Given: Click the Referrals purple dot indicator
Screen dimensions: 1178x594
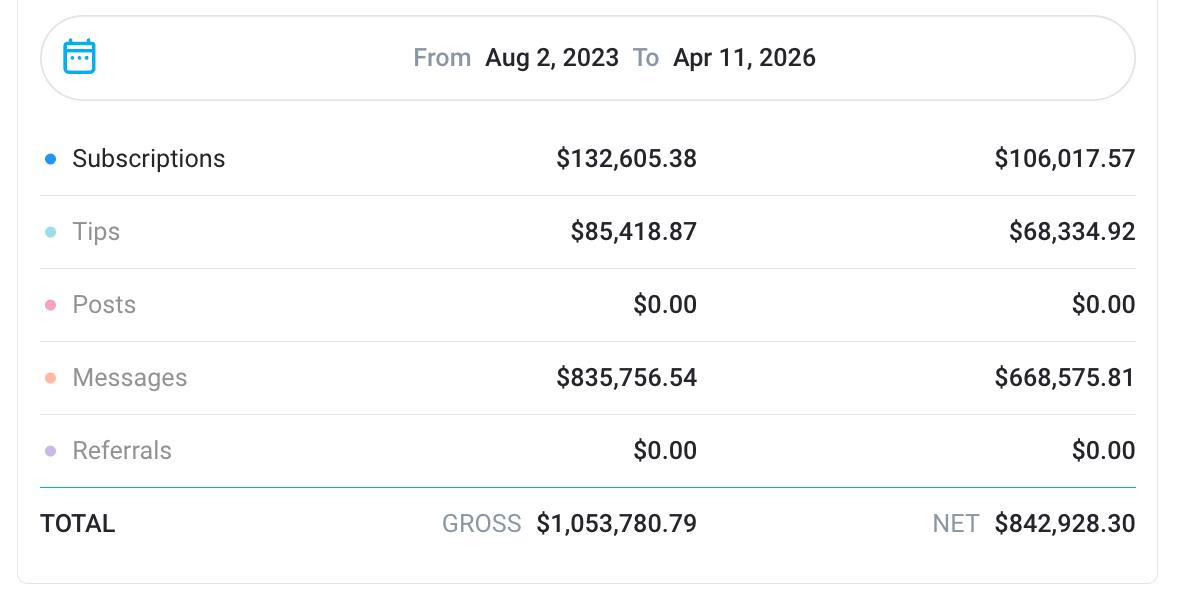Looking at the screenshot, I should pyautogui.click(x=50, y=451).
